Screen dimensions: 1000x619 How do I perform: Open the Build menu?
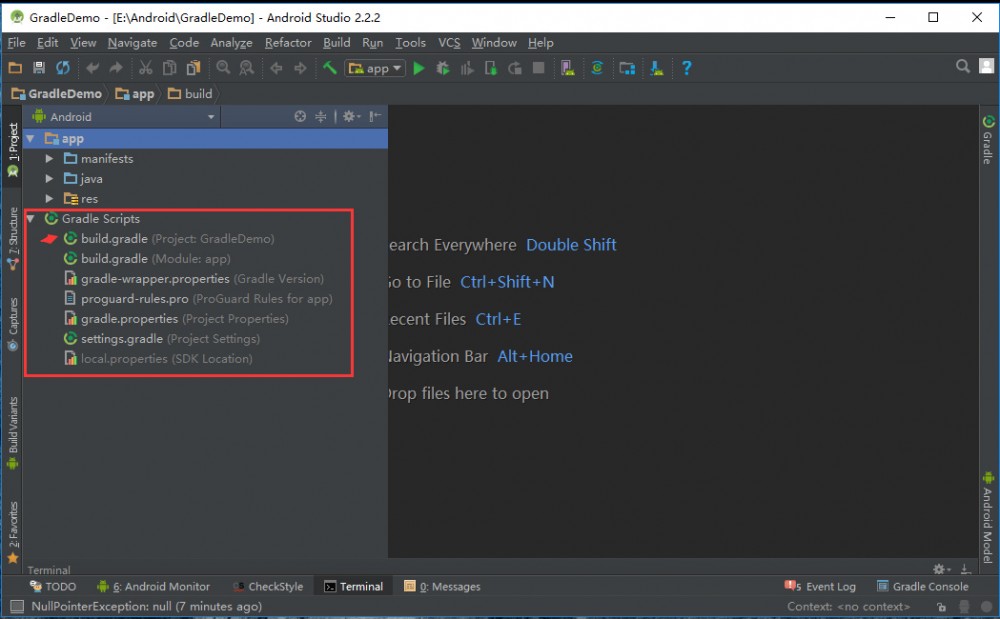(x=337, y=43)
